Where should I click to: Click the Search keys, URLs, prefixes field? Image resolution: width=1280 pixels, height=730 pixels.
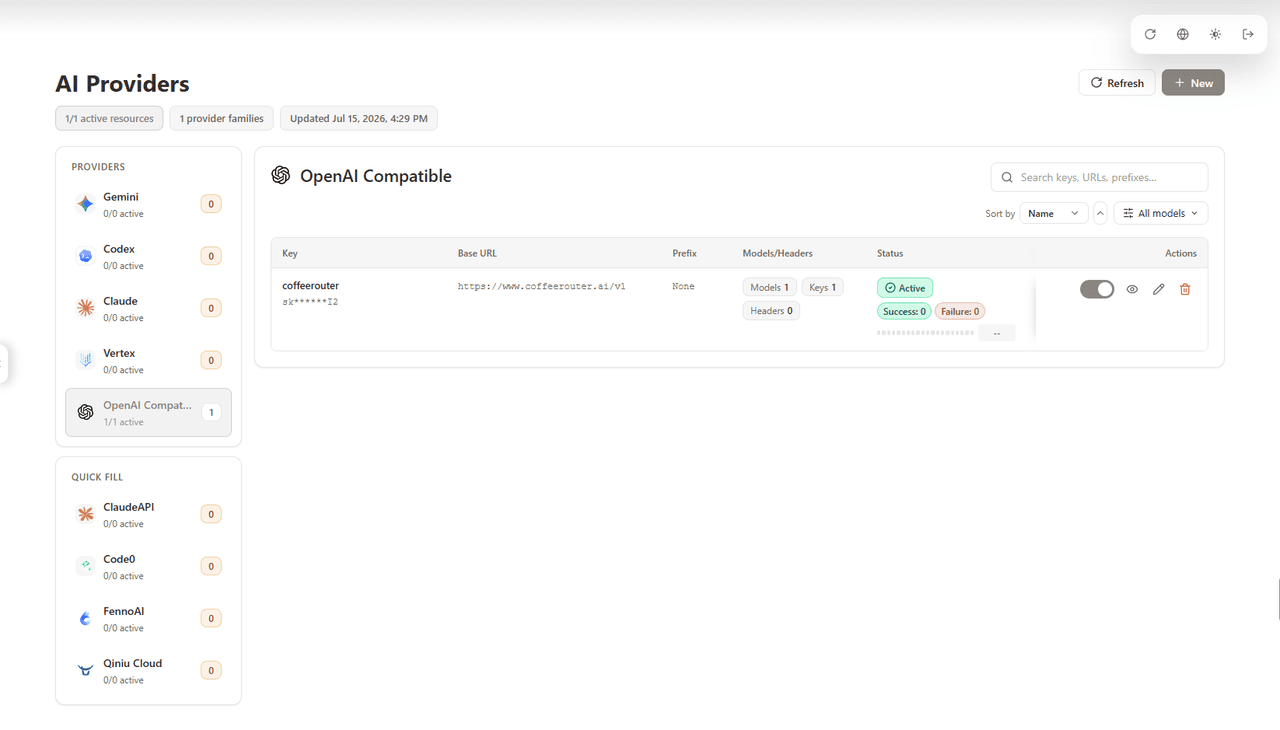(x=1099, y=177)
